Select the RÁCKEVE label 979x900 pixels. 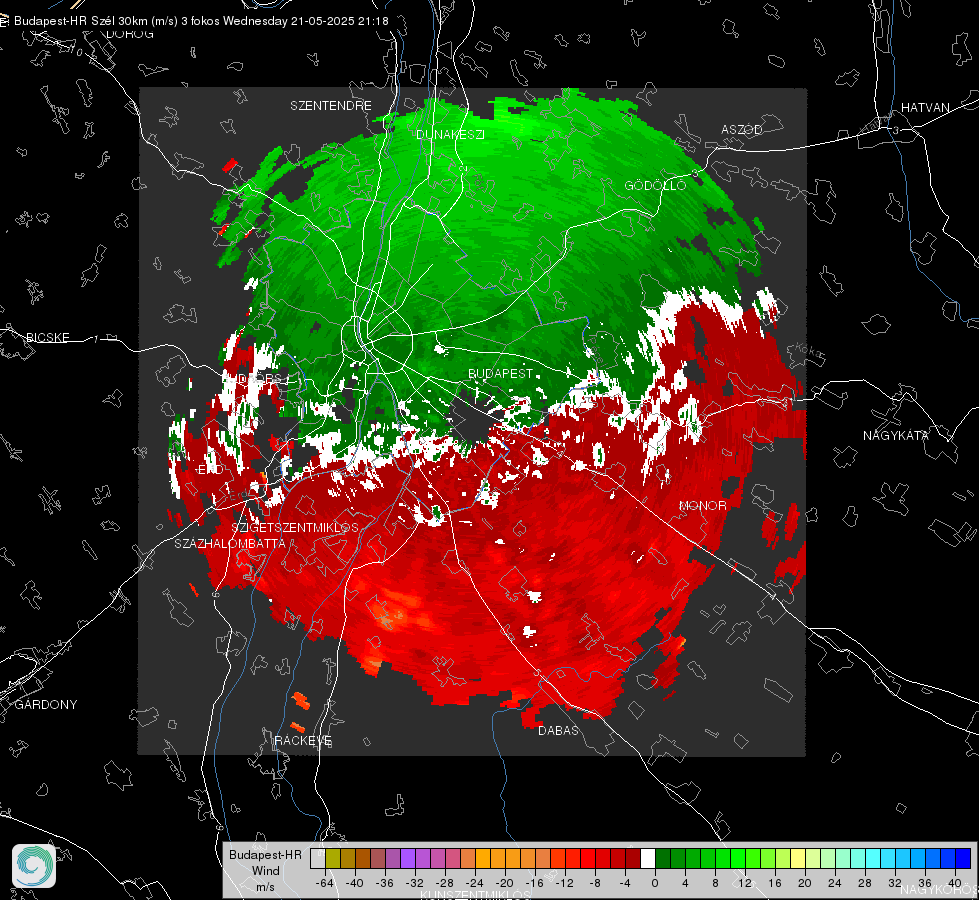tap(303, 740)
